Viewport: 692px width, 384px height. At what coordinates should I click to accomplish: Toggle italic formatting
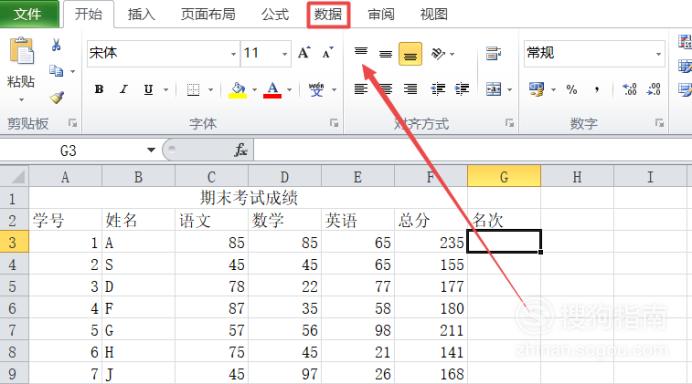124,90
